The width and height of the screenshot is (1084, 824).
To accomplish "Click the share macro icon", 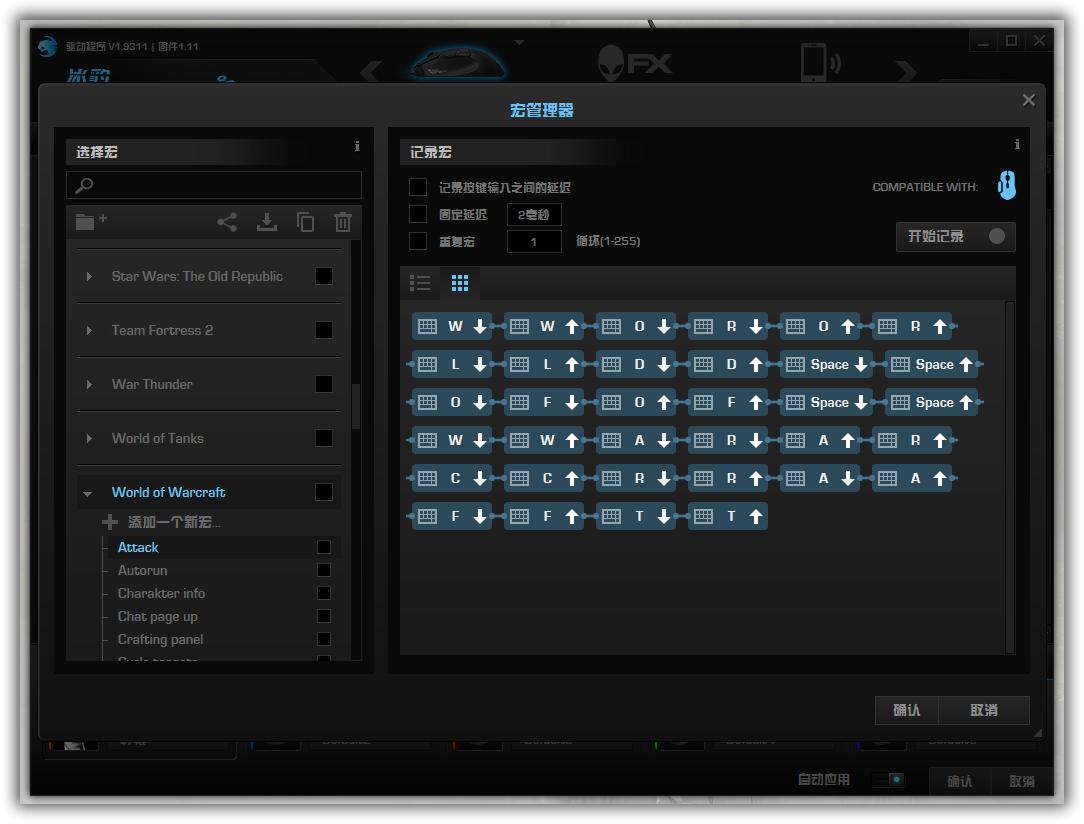I will 227,222.
